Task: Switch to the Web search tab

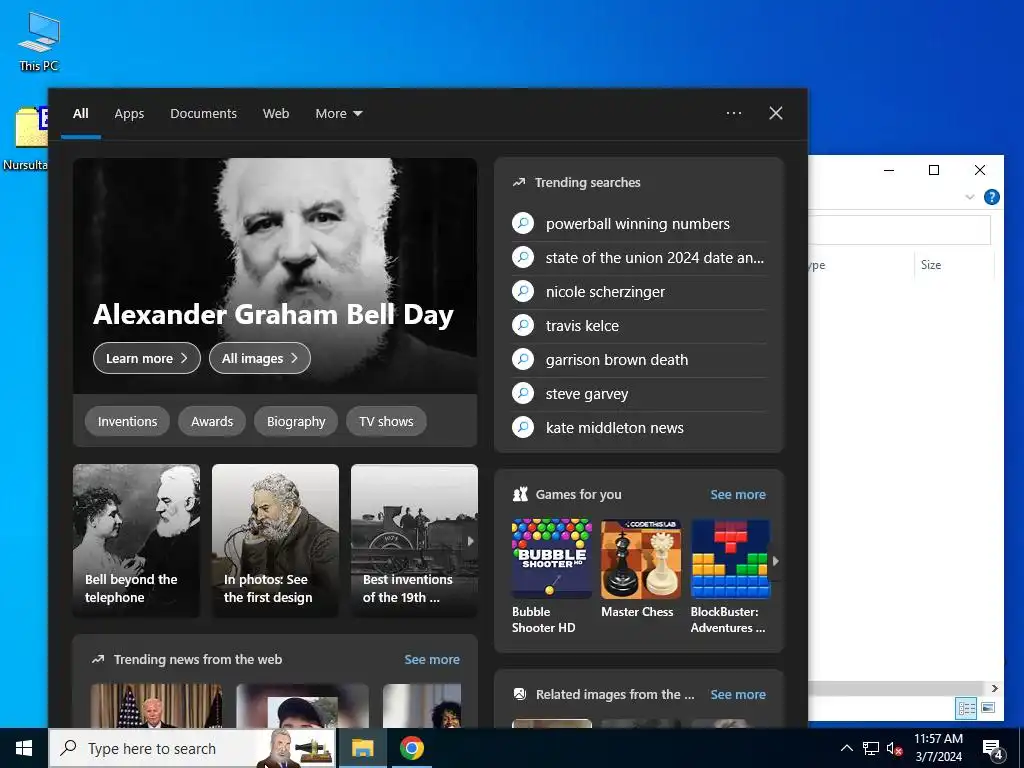Action: (276, 114)
